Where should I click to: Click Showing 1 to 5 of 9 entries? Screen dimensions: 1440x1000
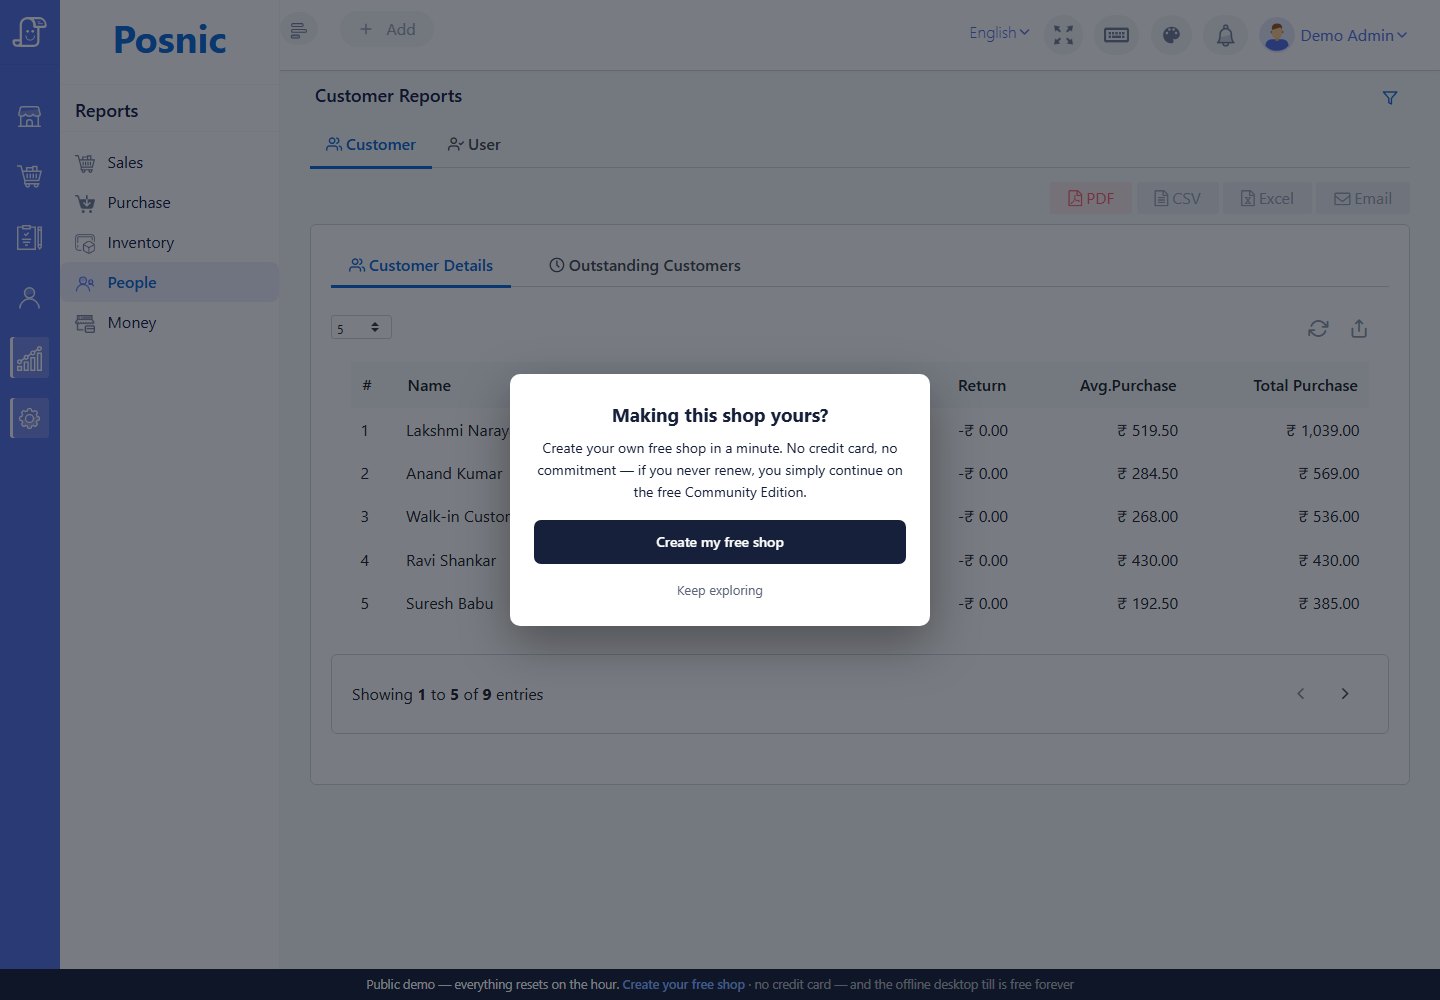[x=447, y=695]
